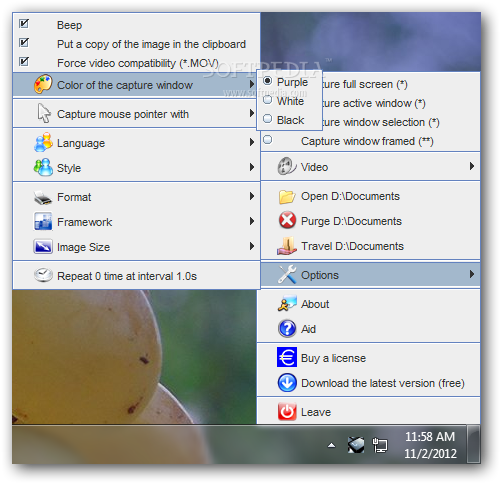Expand the Image Size submenu arrow

pyautogui.click(x=252, y=246)
